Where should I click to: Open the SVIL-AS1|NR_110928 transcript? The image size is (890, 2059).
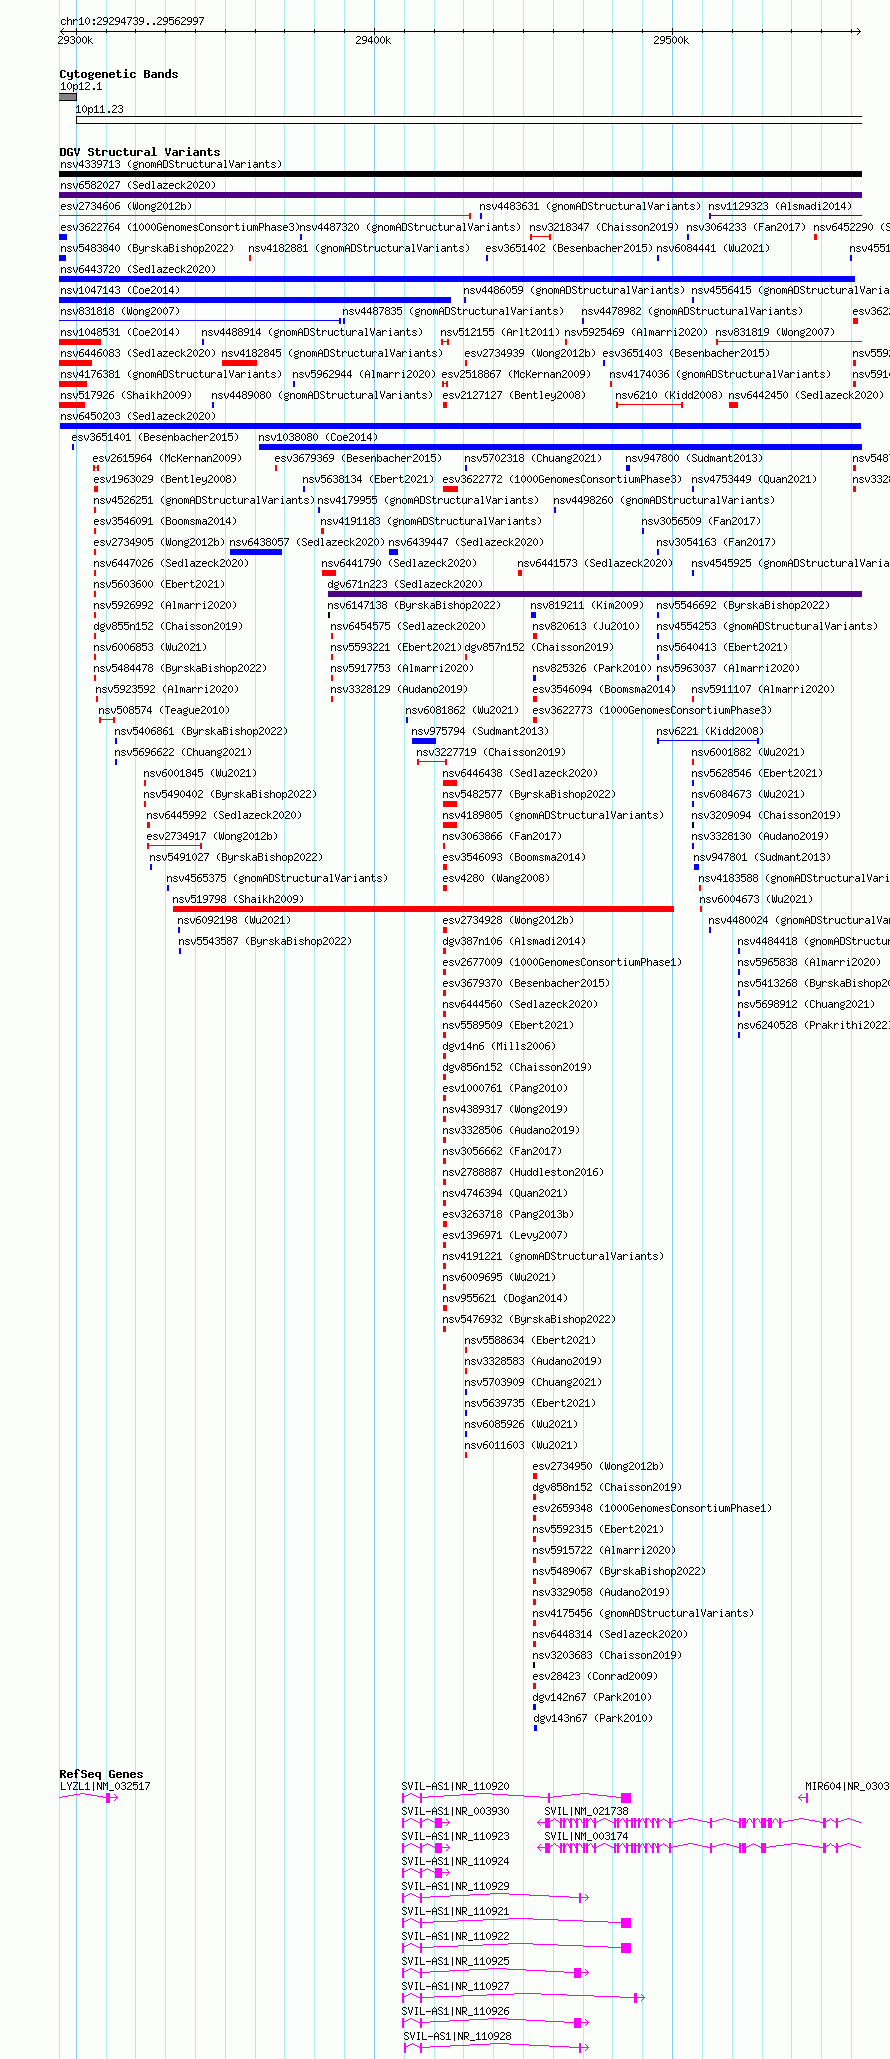(x=458, y=2036)
